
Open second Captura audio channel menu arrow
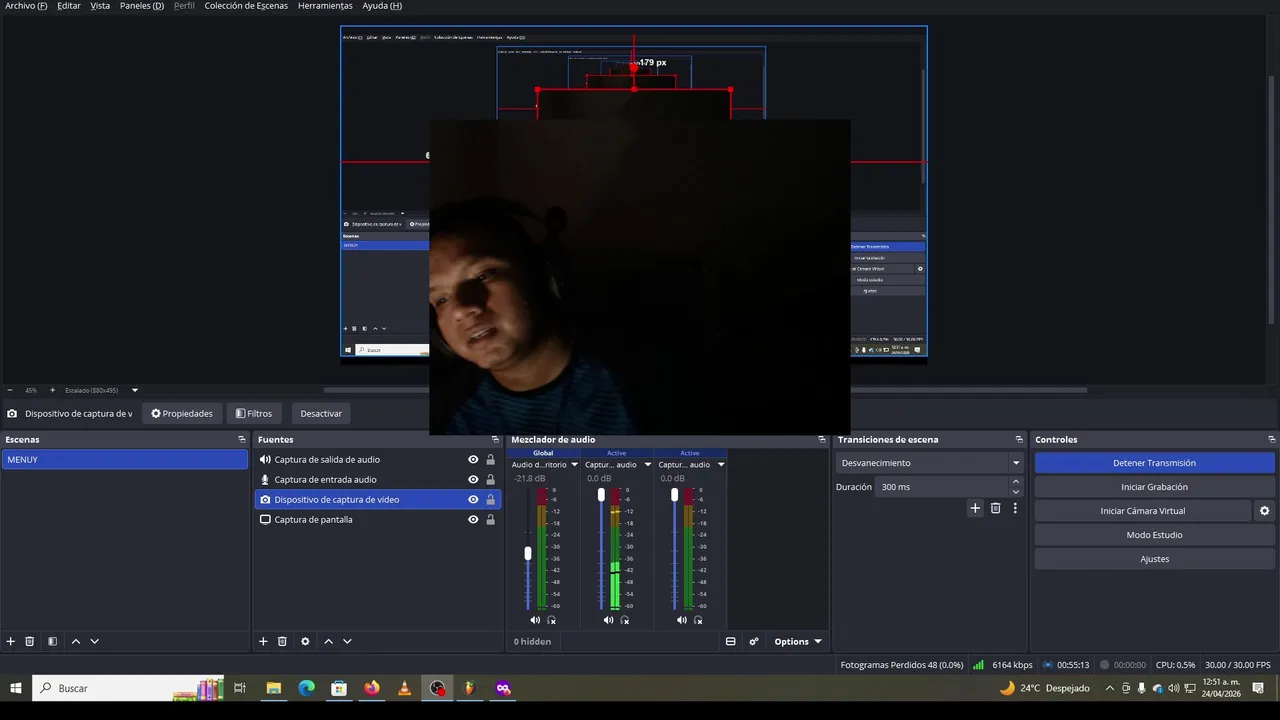[647, 465]
